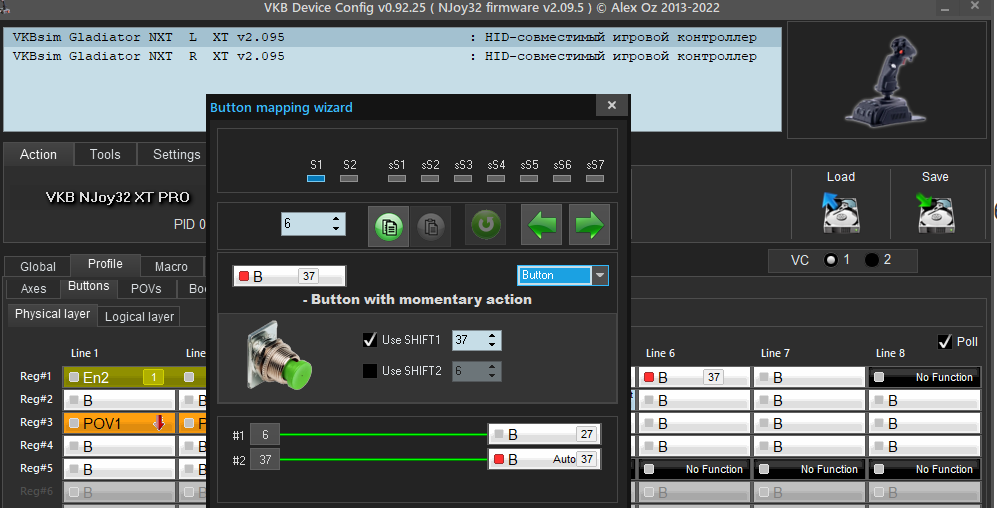
Task: Open the Tools tab
Action: [105, 154]
